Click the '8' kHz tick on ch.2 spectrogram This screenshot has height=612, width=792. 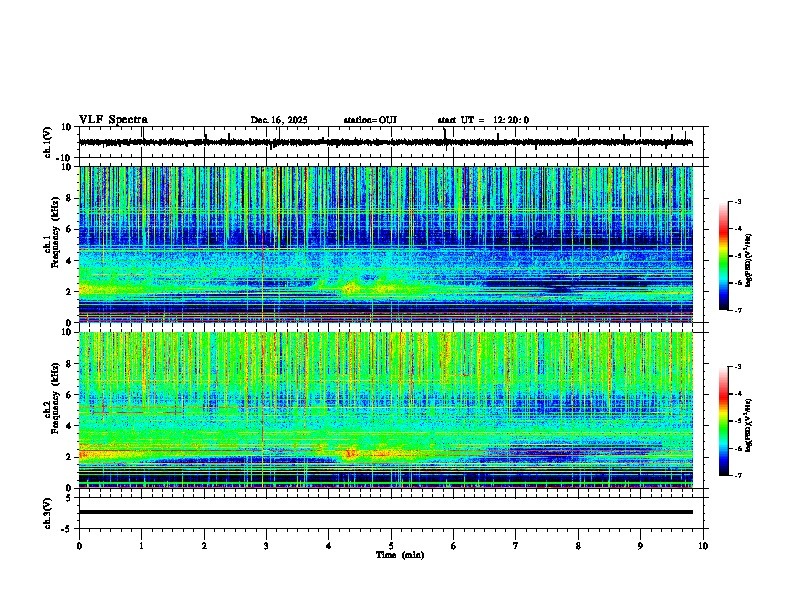point(69,364)
